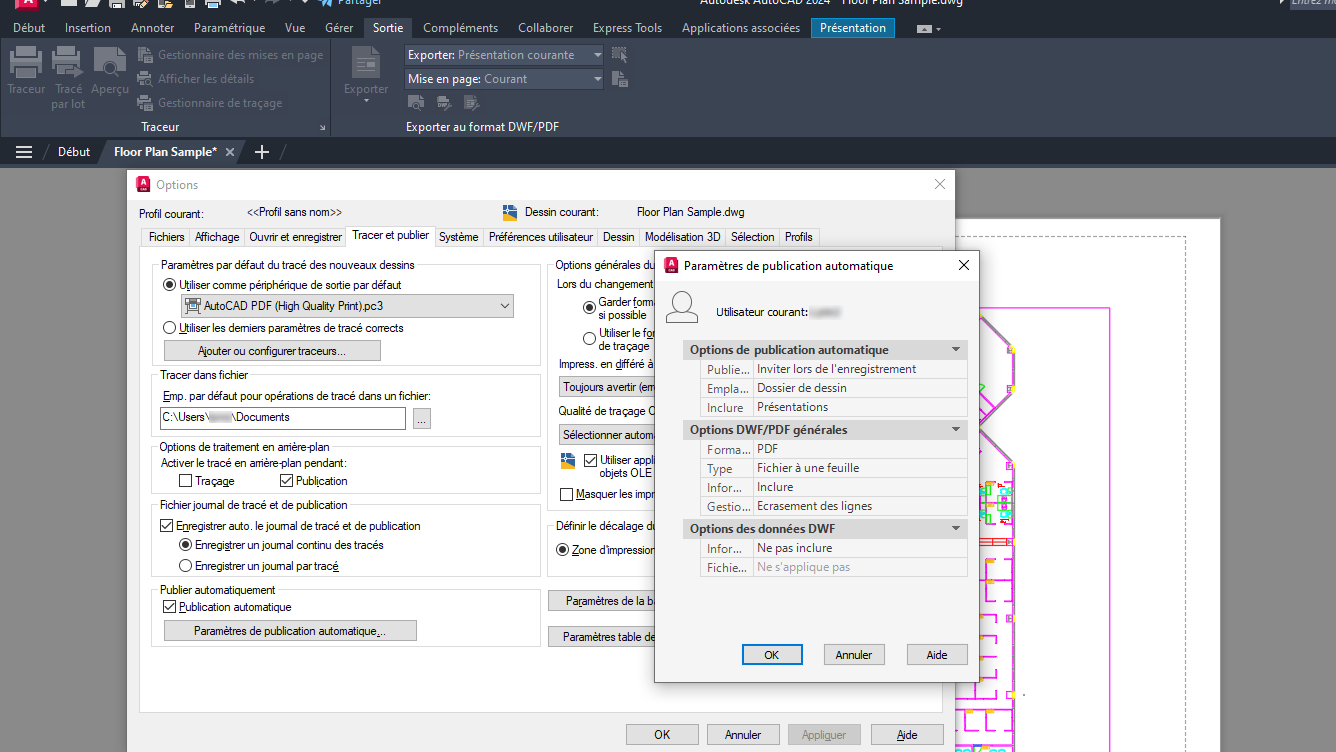Viewport: 1336px width, 752px height.
Task: Select Enregistrer un journal continu des tracés
Action: click(185, 545)
